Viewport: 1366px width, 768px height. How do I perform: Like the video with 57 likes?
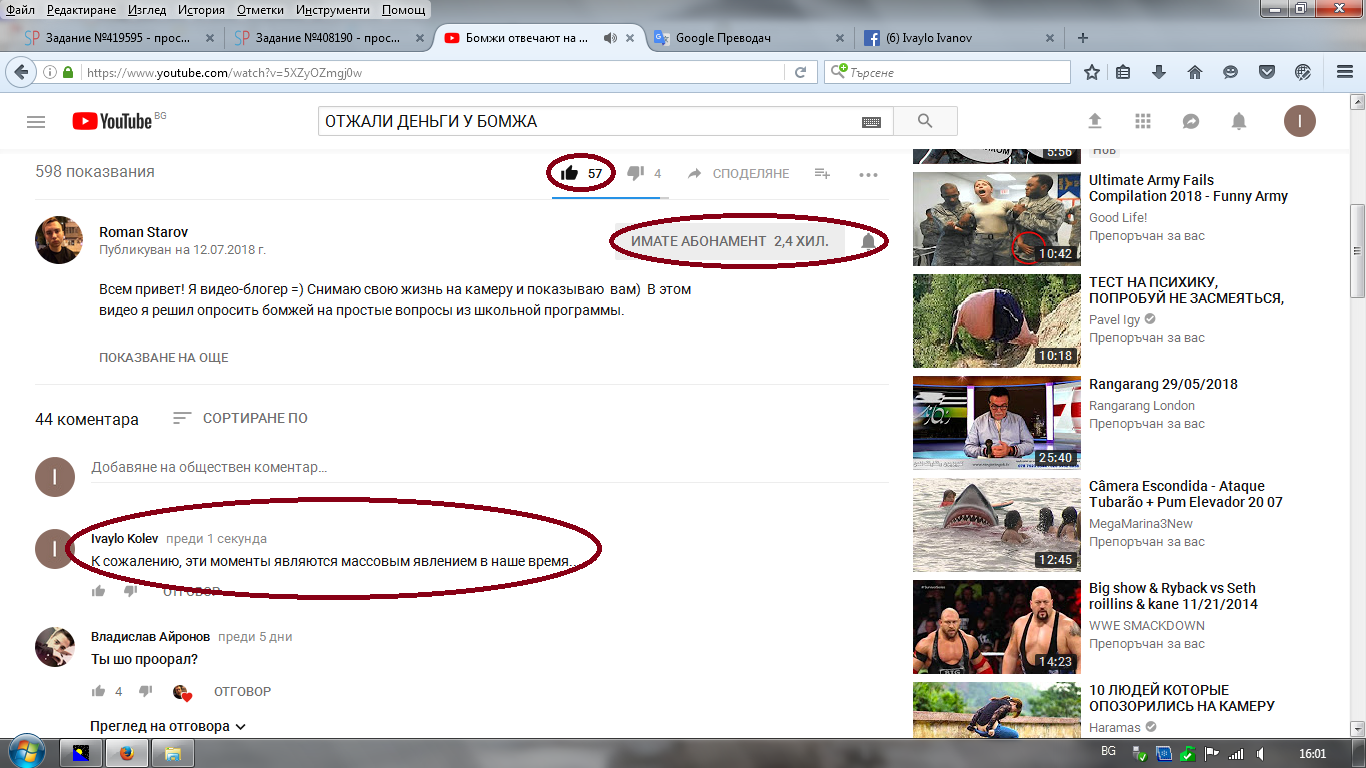(570, 173)
